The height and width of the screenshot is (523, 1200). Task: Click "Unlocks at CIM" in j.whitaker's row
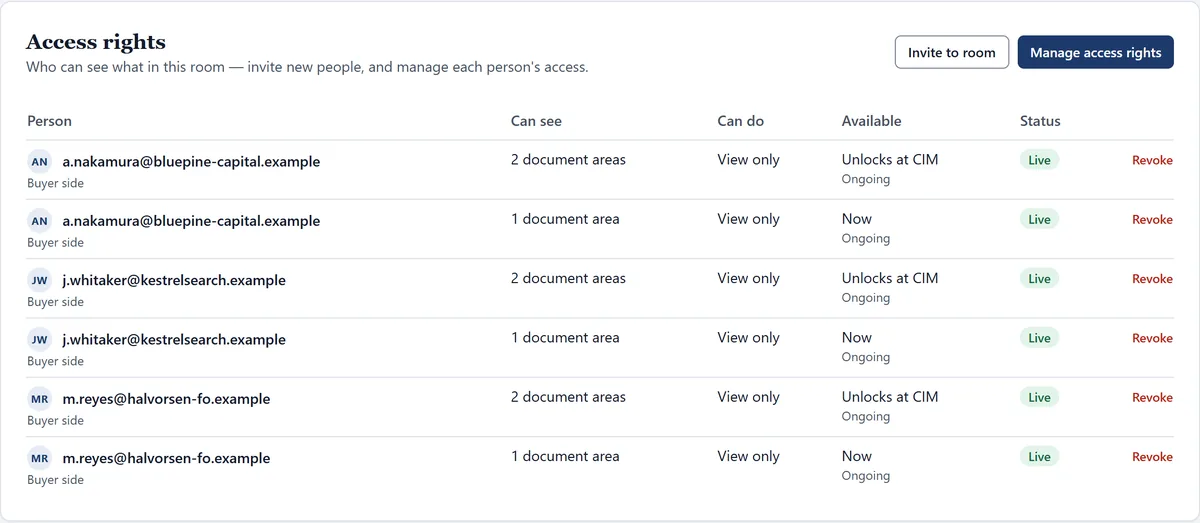[x=890, y=278]
